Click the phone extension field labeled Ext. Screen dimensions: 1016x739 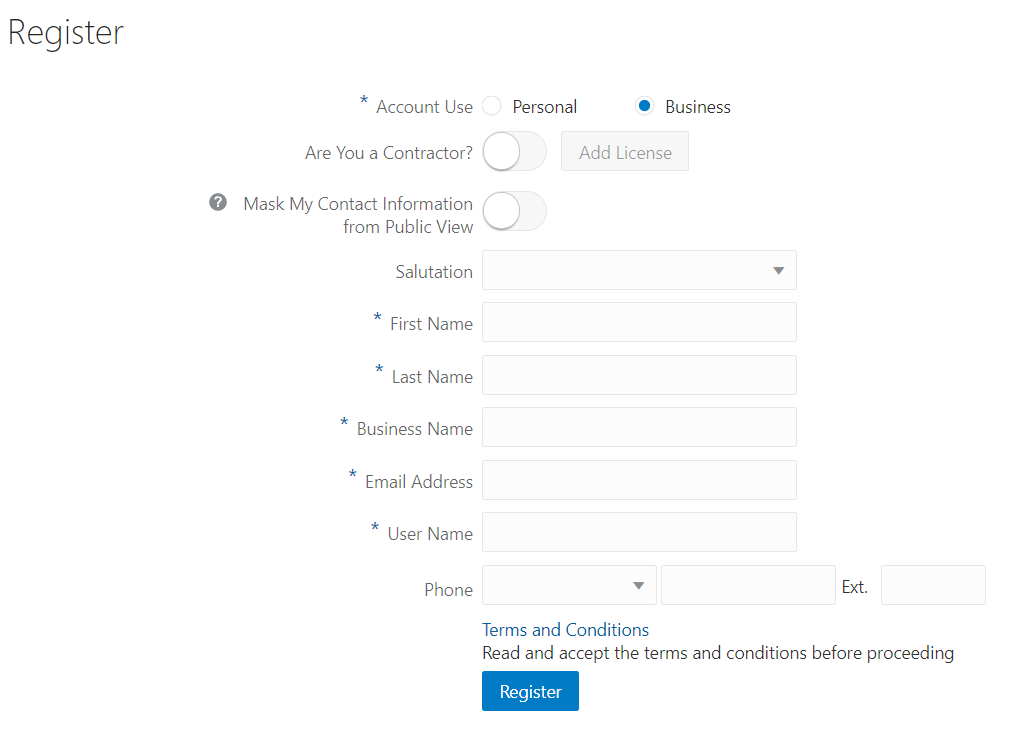933,585
